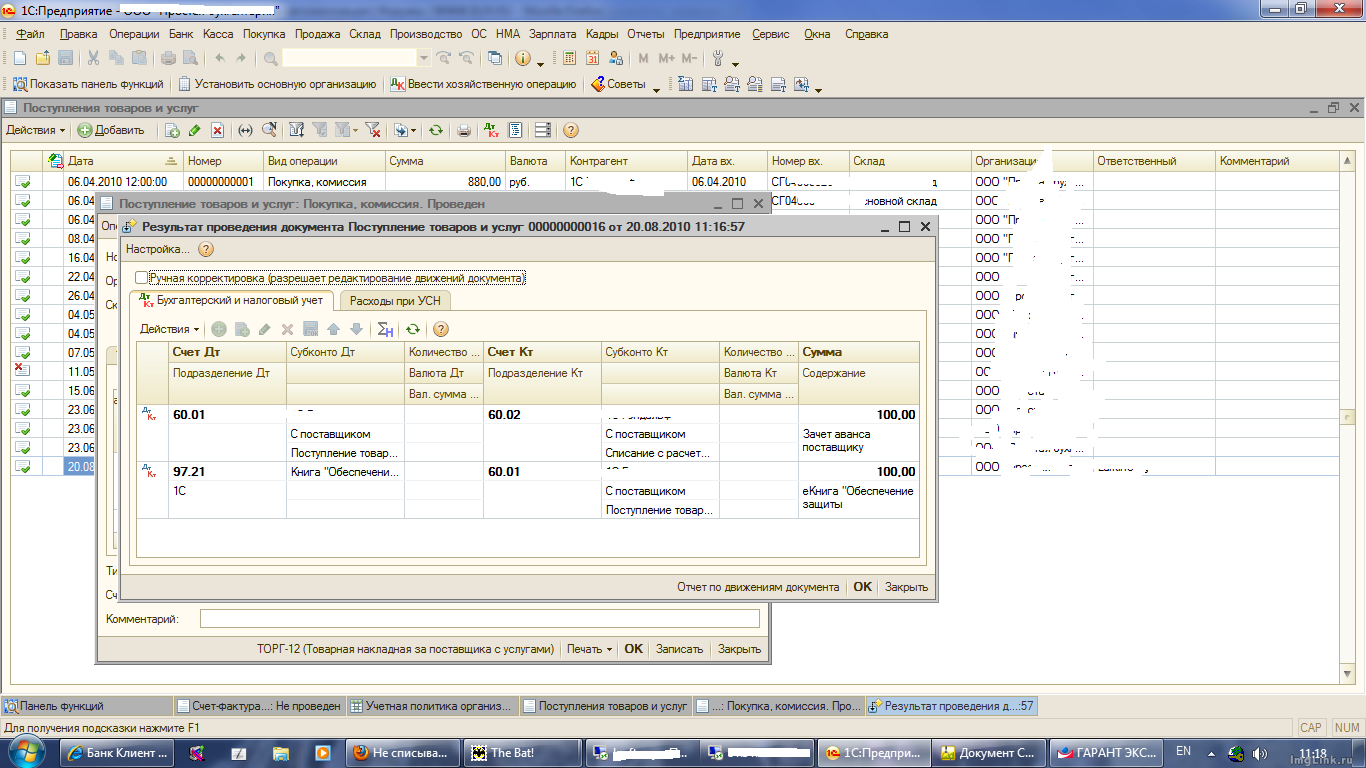Click the Дт/Кт posting result icon in list toolbar
1366x768 pixels.
point(491,130)
